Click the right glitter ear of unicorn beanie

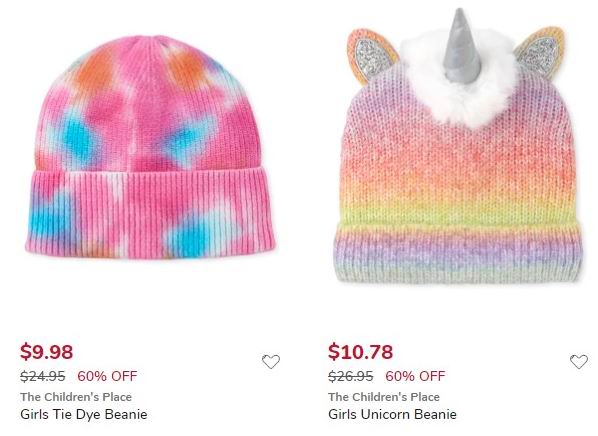pos(540,51)
